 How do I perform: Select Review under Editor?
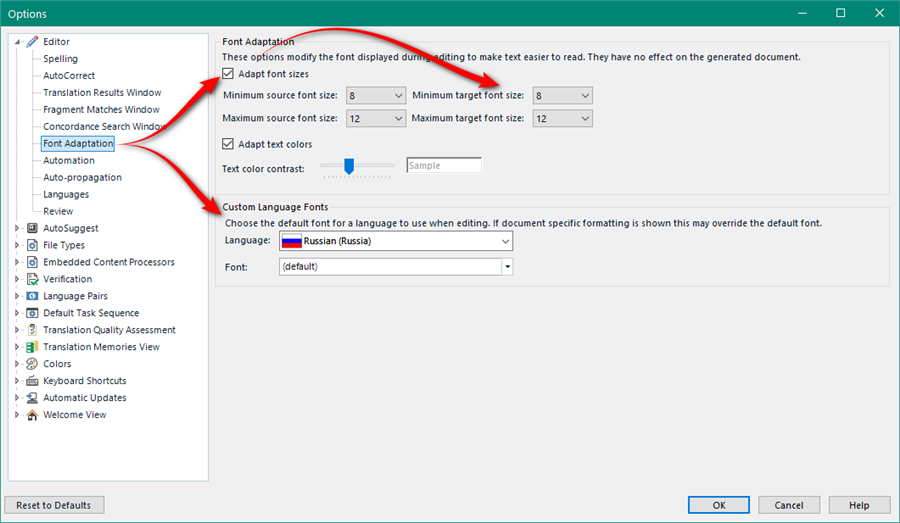[58, 211]
